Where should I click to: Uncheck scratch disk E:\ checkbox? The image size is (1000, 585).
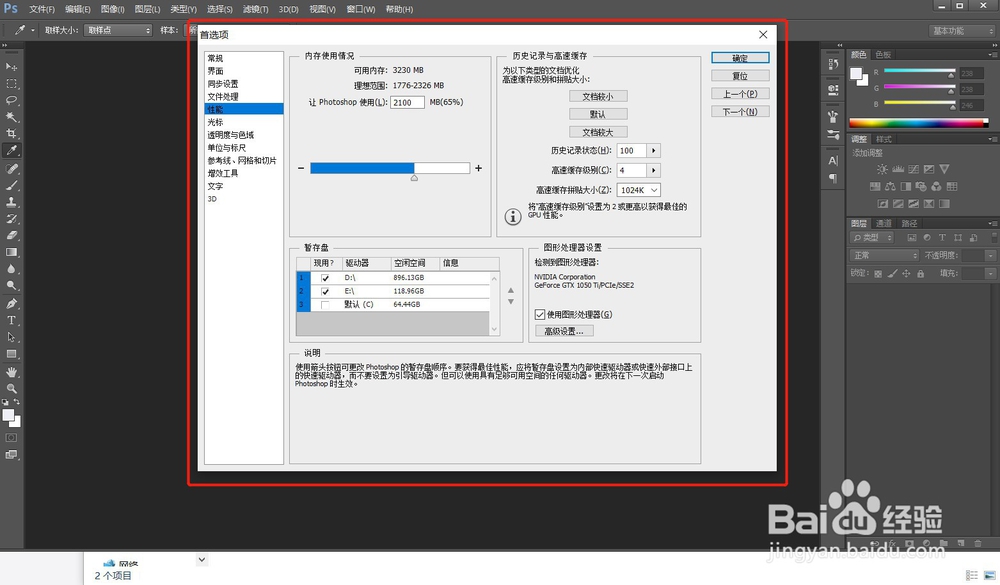tap(325, 292)
